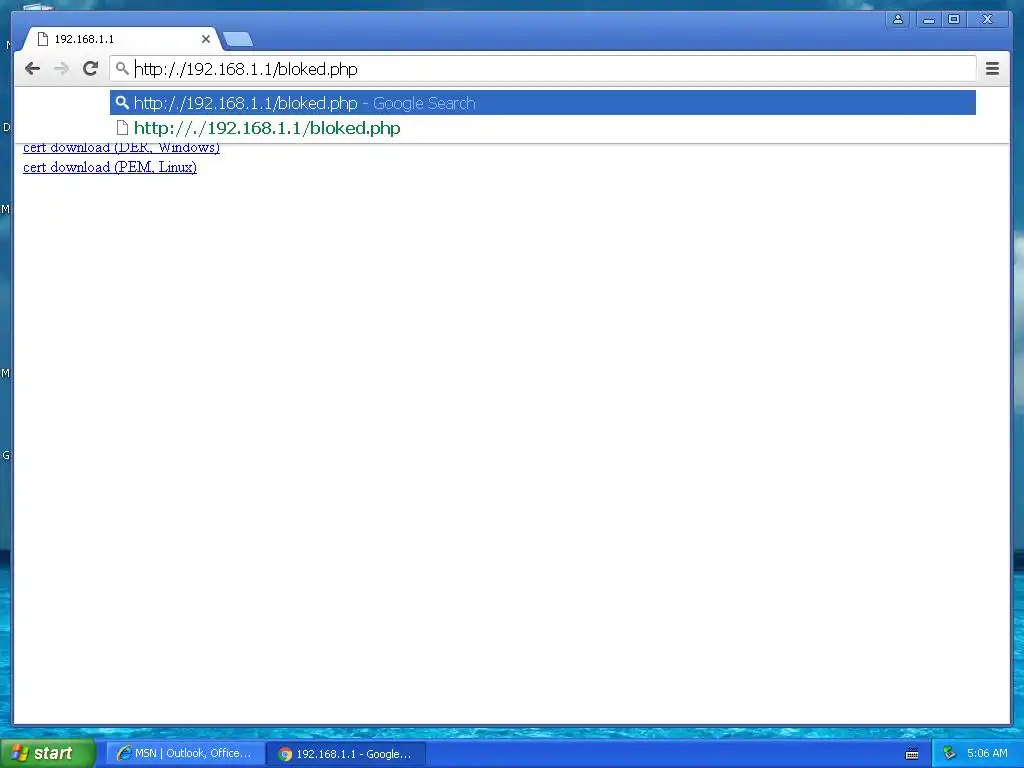Close the 192.168.1.1 tab
This screenshot has width=1024, height=768.
coord(206,39)
